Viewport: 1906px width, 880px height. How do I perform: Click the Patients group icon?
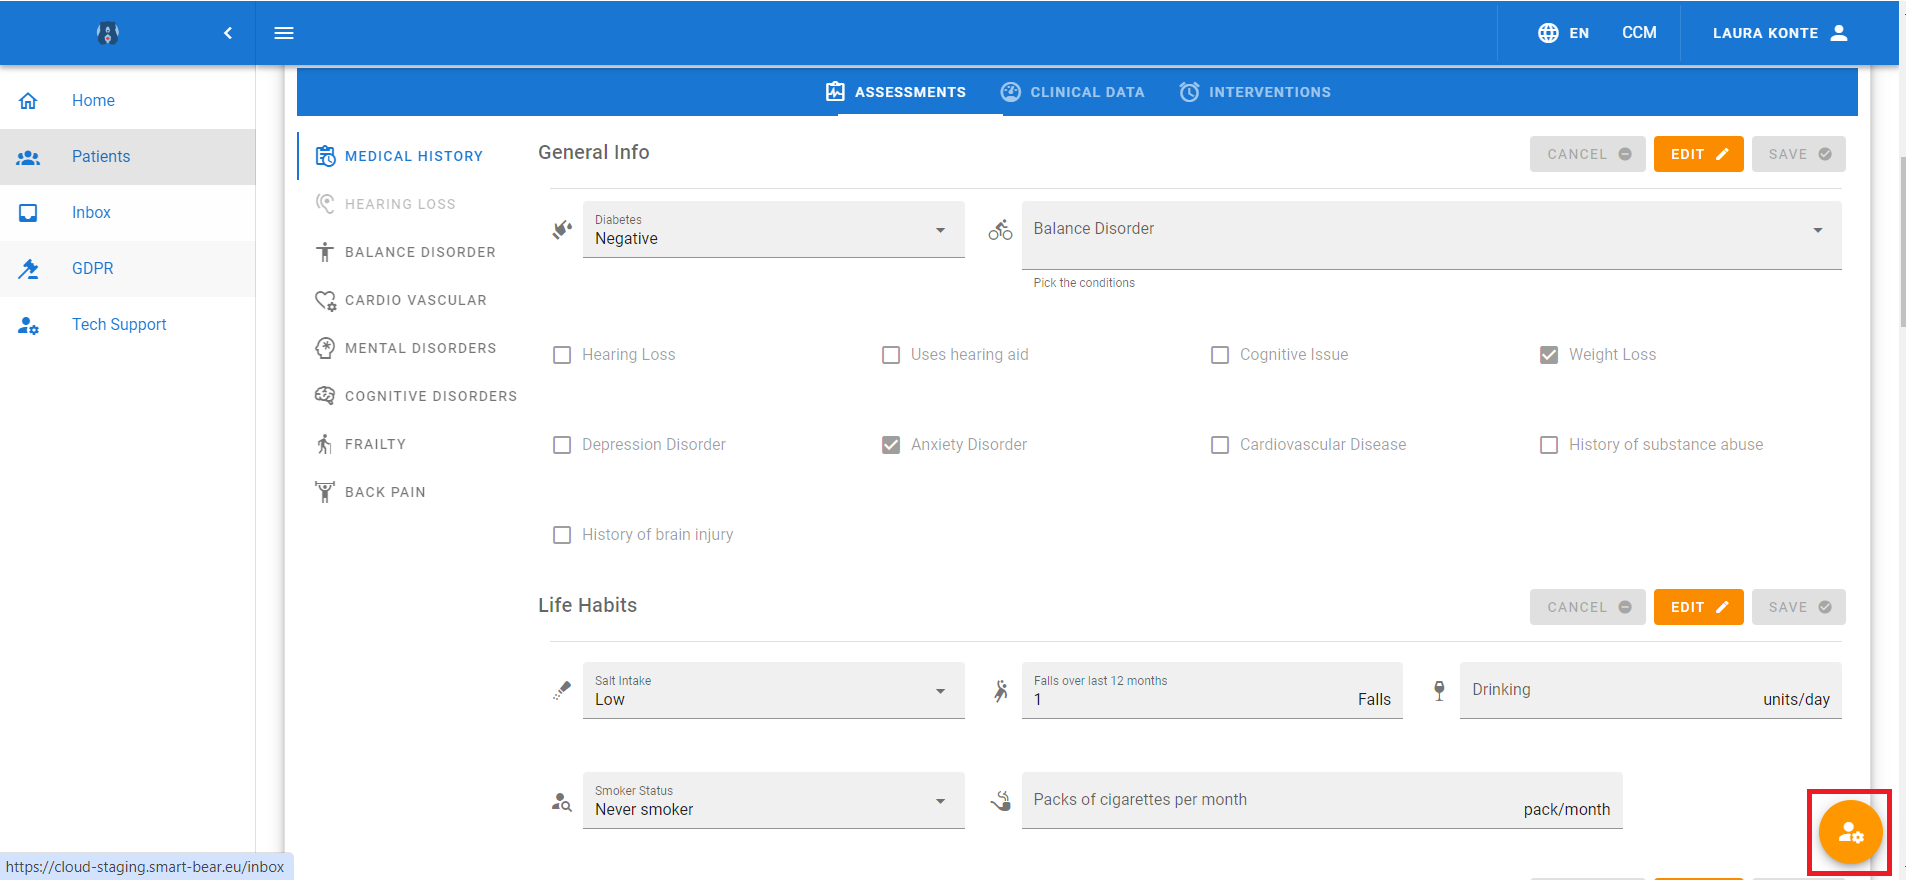(28, 157)
